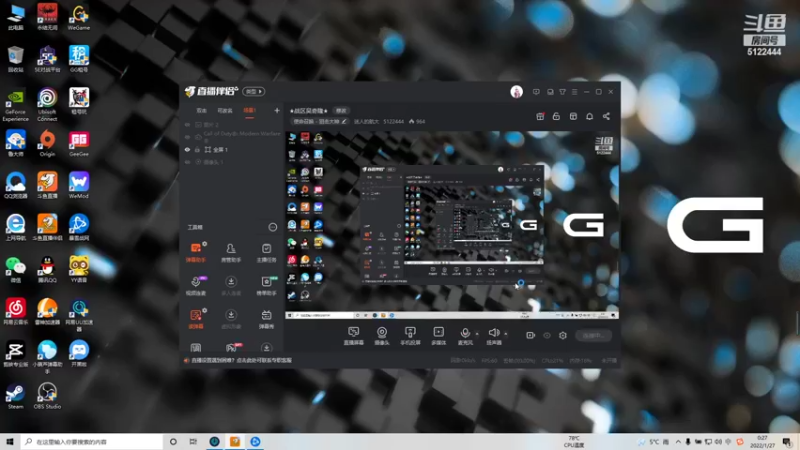Screen dimensions: 800x450
Task: Open the user avatar profile
Action: click(516, 92)
